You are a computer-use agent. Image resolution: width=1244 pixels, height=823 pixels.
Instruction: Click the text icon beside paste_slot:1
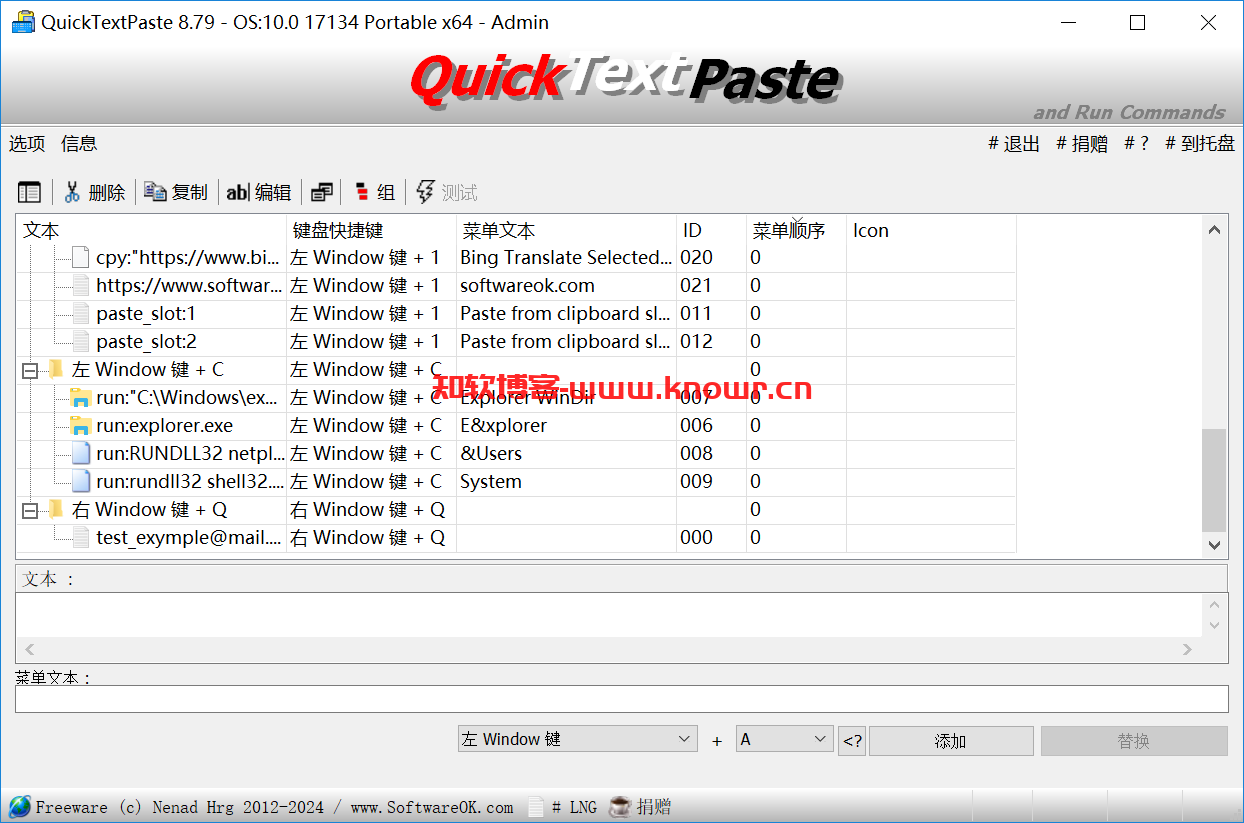tap(81, 313)
